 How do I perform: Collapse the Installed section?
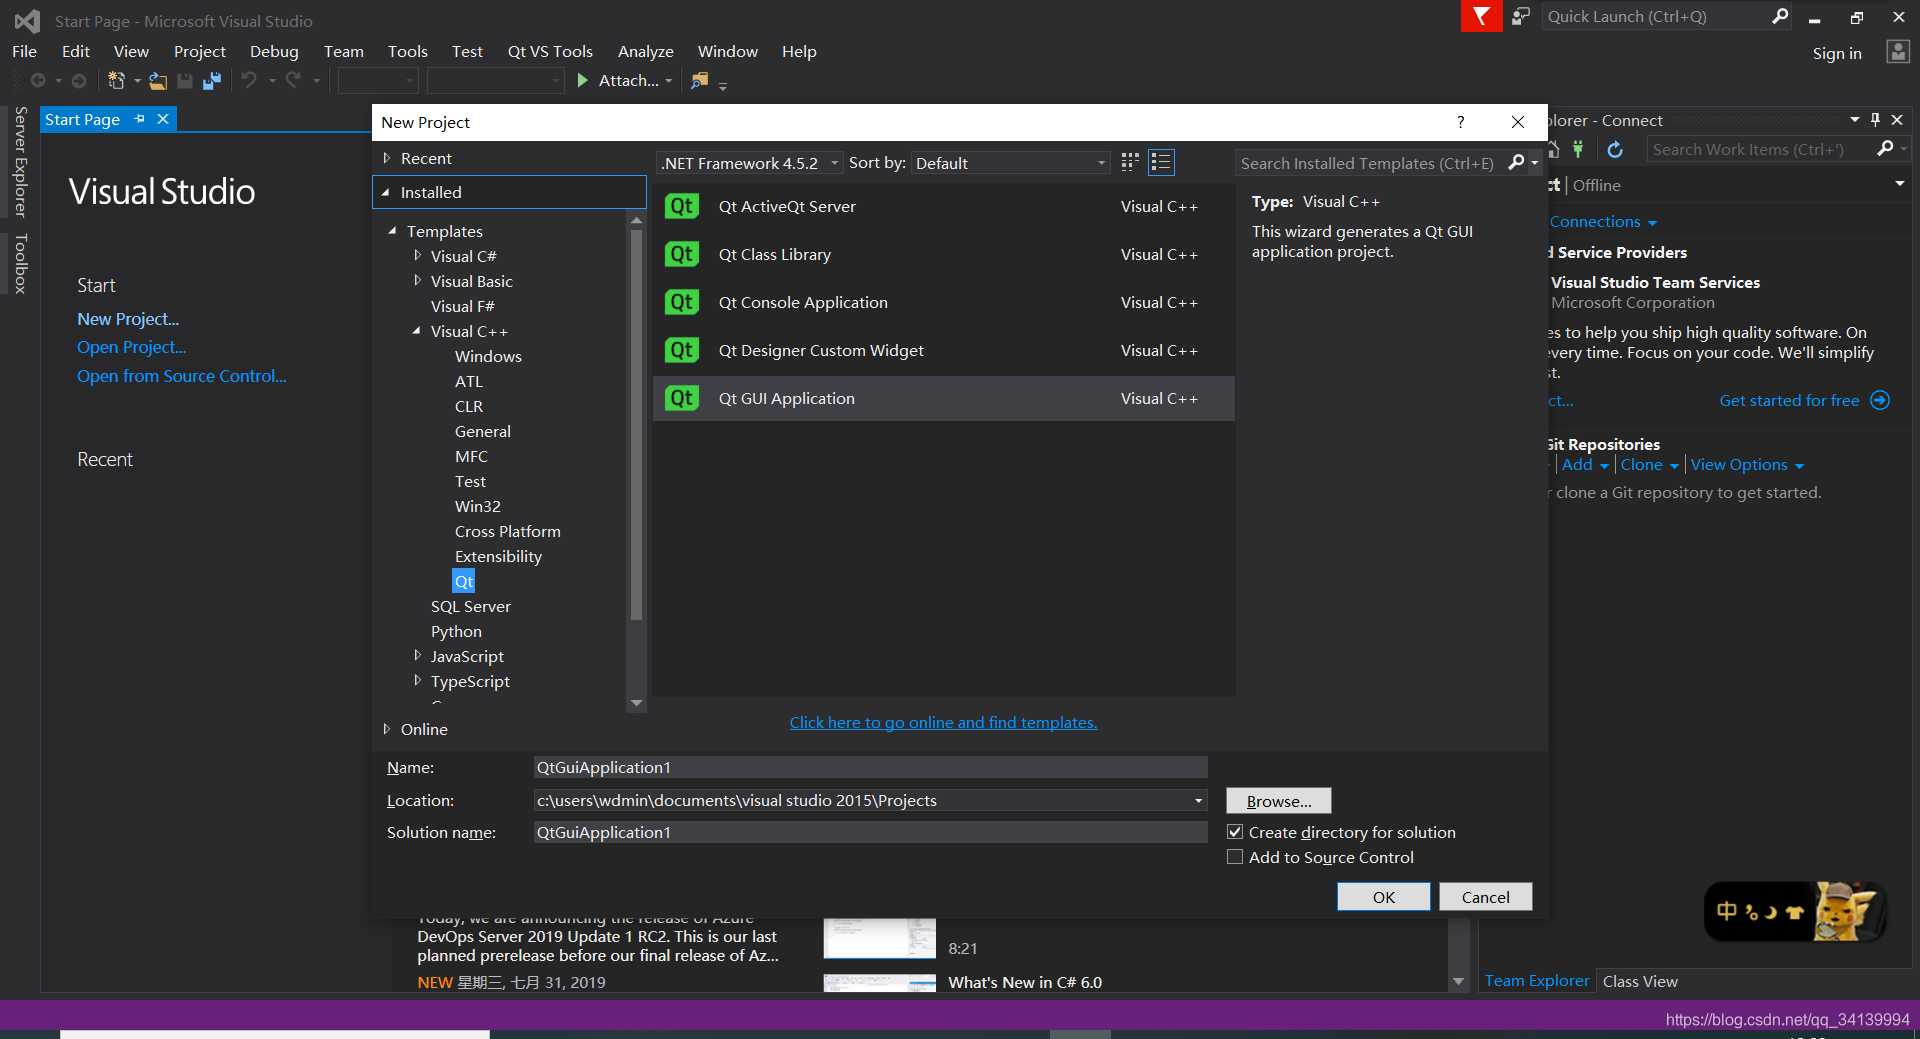[x=386, y=192]
